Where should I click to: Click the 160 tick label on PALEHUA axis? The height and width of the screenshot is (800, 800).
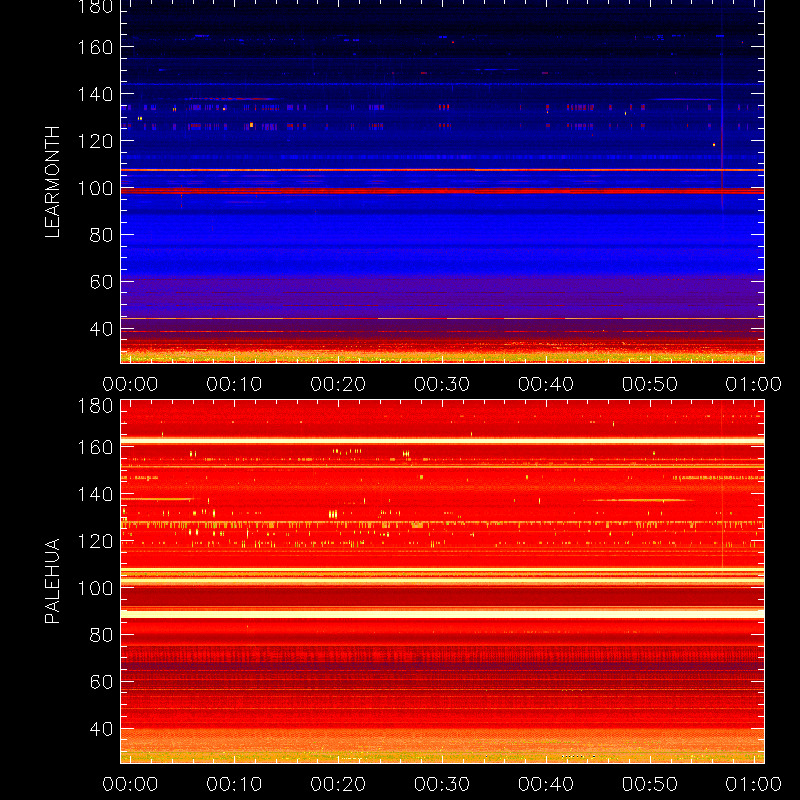point(95,447)
